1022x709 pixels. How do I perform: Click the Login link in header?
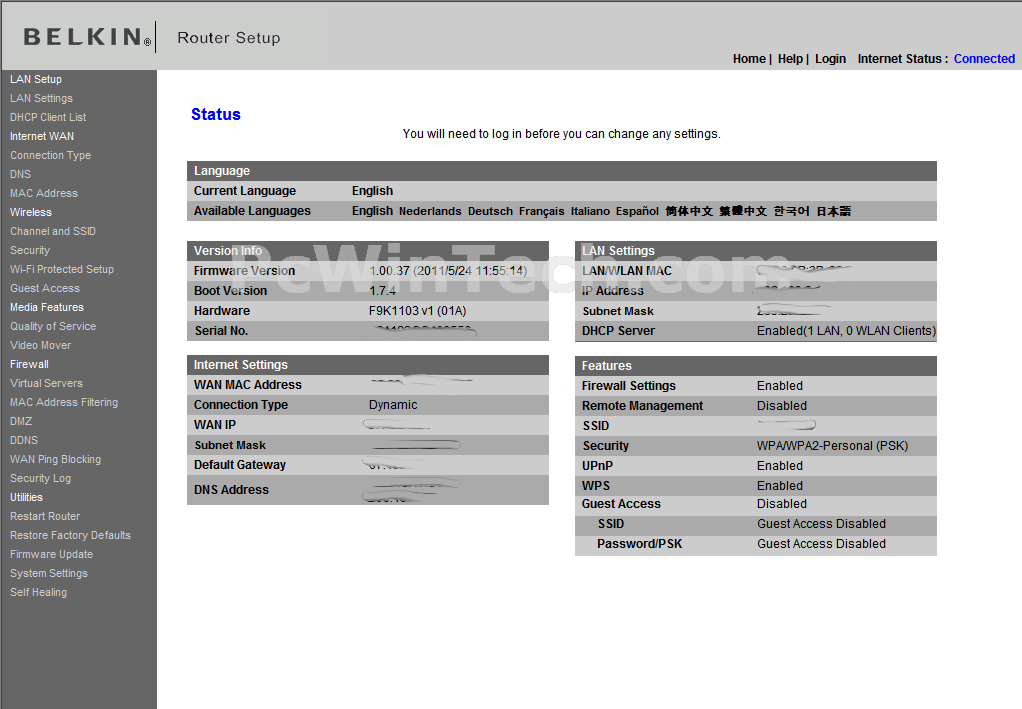830,59
